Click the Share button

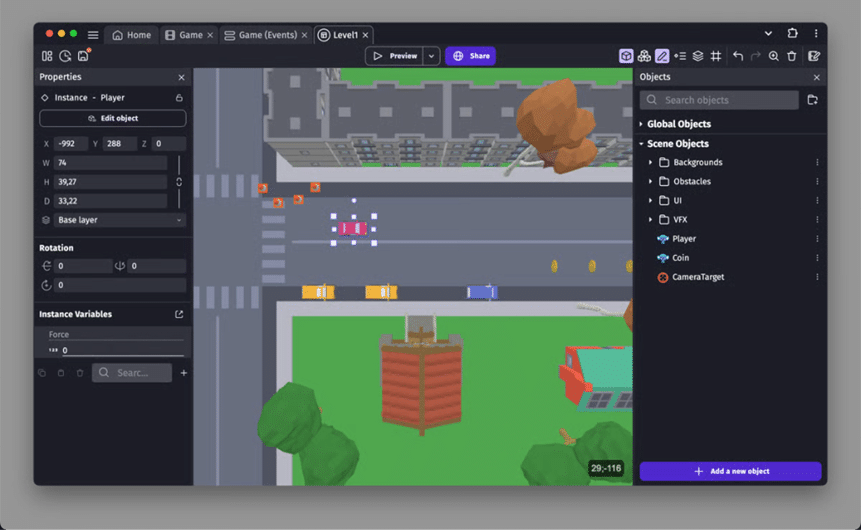coord(471,56)
